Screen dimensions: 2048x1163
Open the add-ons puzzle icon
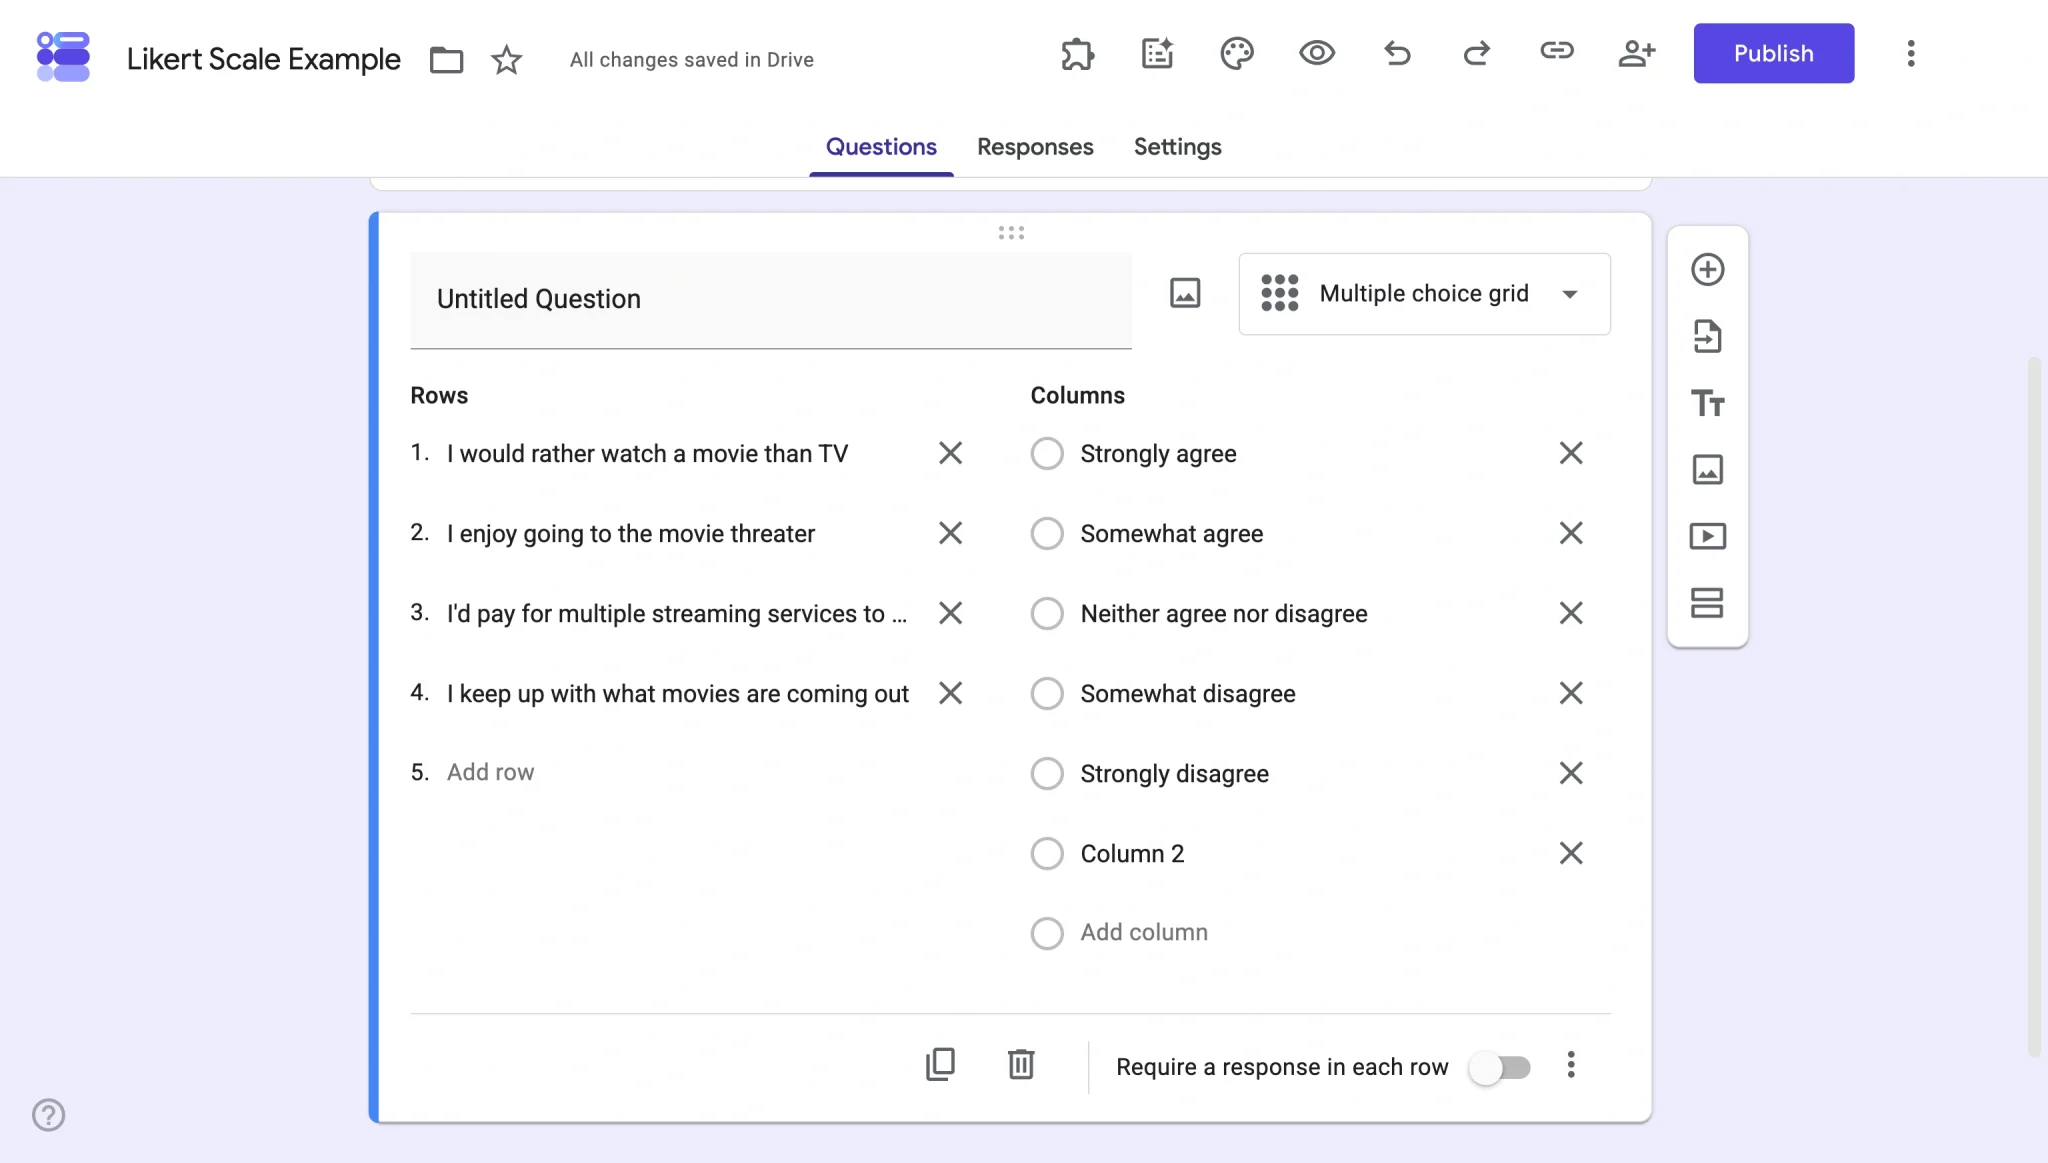(x=1077, y=53)
